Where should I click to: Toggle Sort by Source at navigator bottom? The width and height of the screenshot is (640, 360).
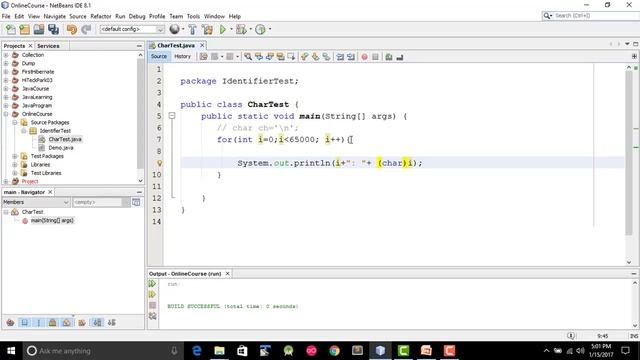(x=111, y=322)
